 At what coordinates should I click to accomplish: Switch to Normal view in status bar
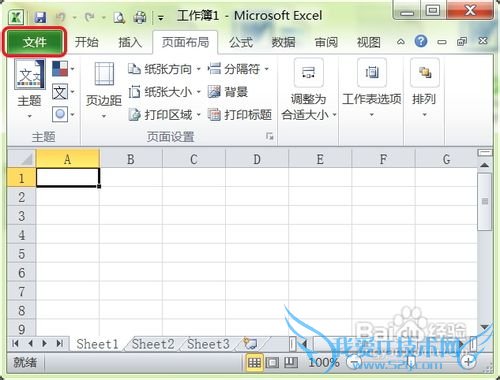tap(254, 362)
